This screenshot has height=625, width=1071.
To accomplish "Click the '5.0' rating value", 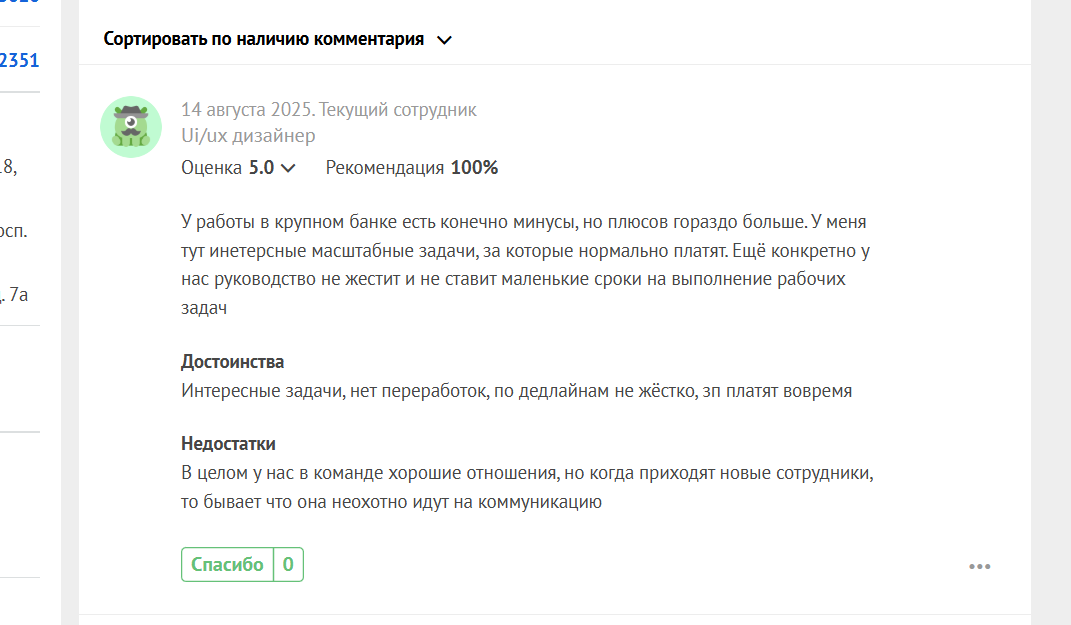I will click(x=261, y=167).
